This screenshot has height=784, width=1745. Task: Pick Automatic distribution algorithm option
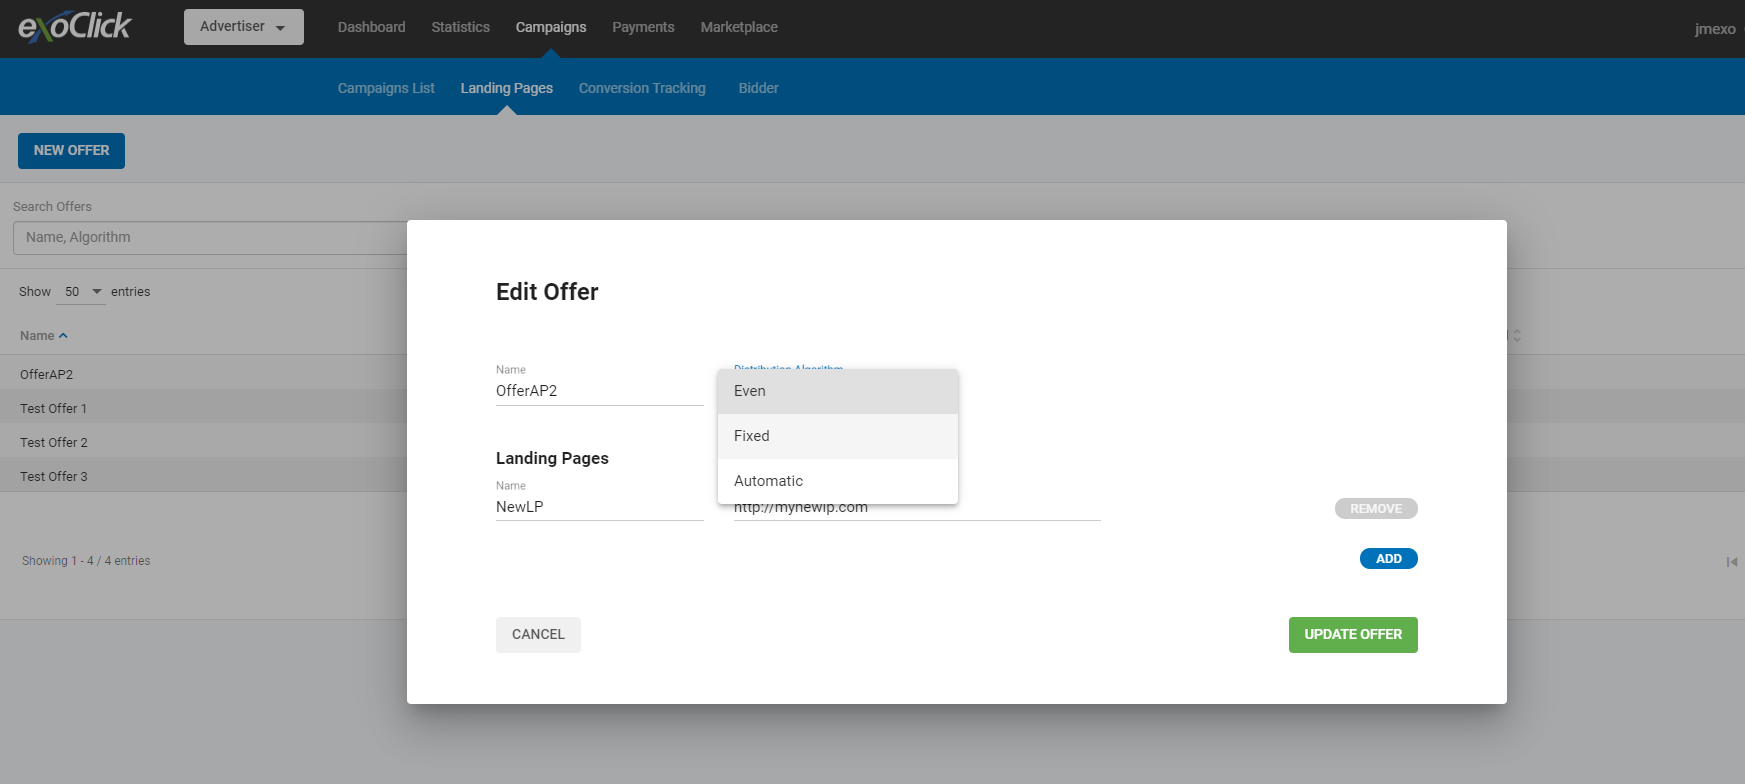[x=837, y=481]
